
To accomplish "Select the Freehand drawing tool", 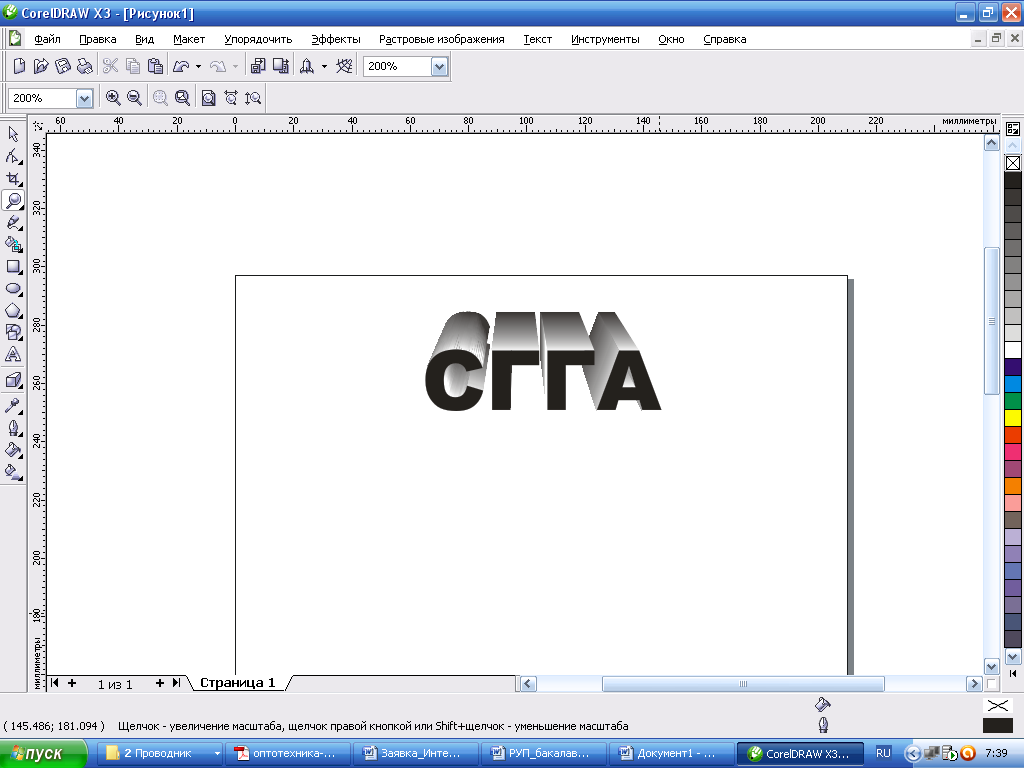I will point(13,223).
